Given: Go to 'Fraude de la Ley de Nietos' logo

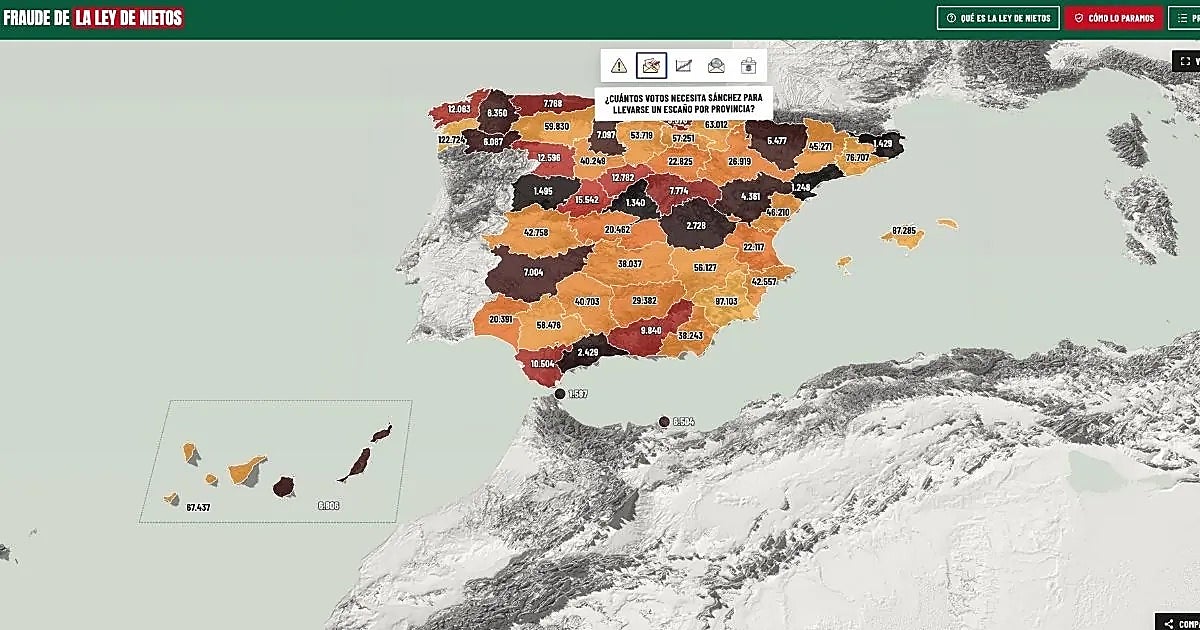Looking at the screenshot, I should pos(93,18).
